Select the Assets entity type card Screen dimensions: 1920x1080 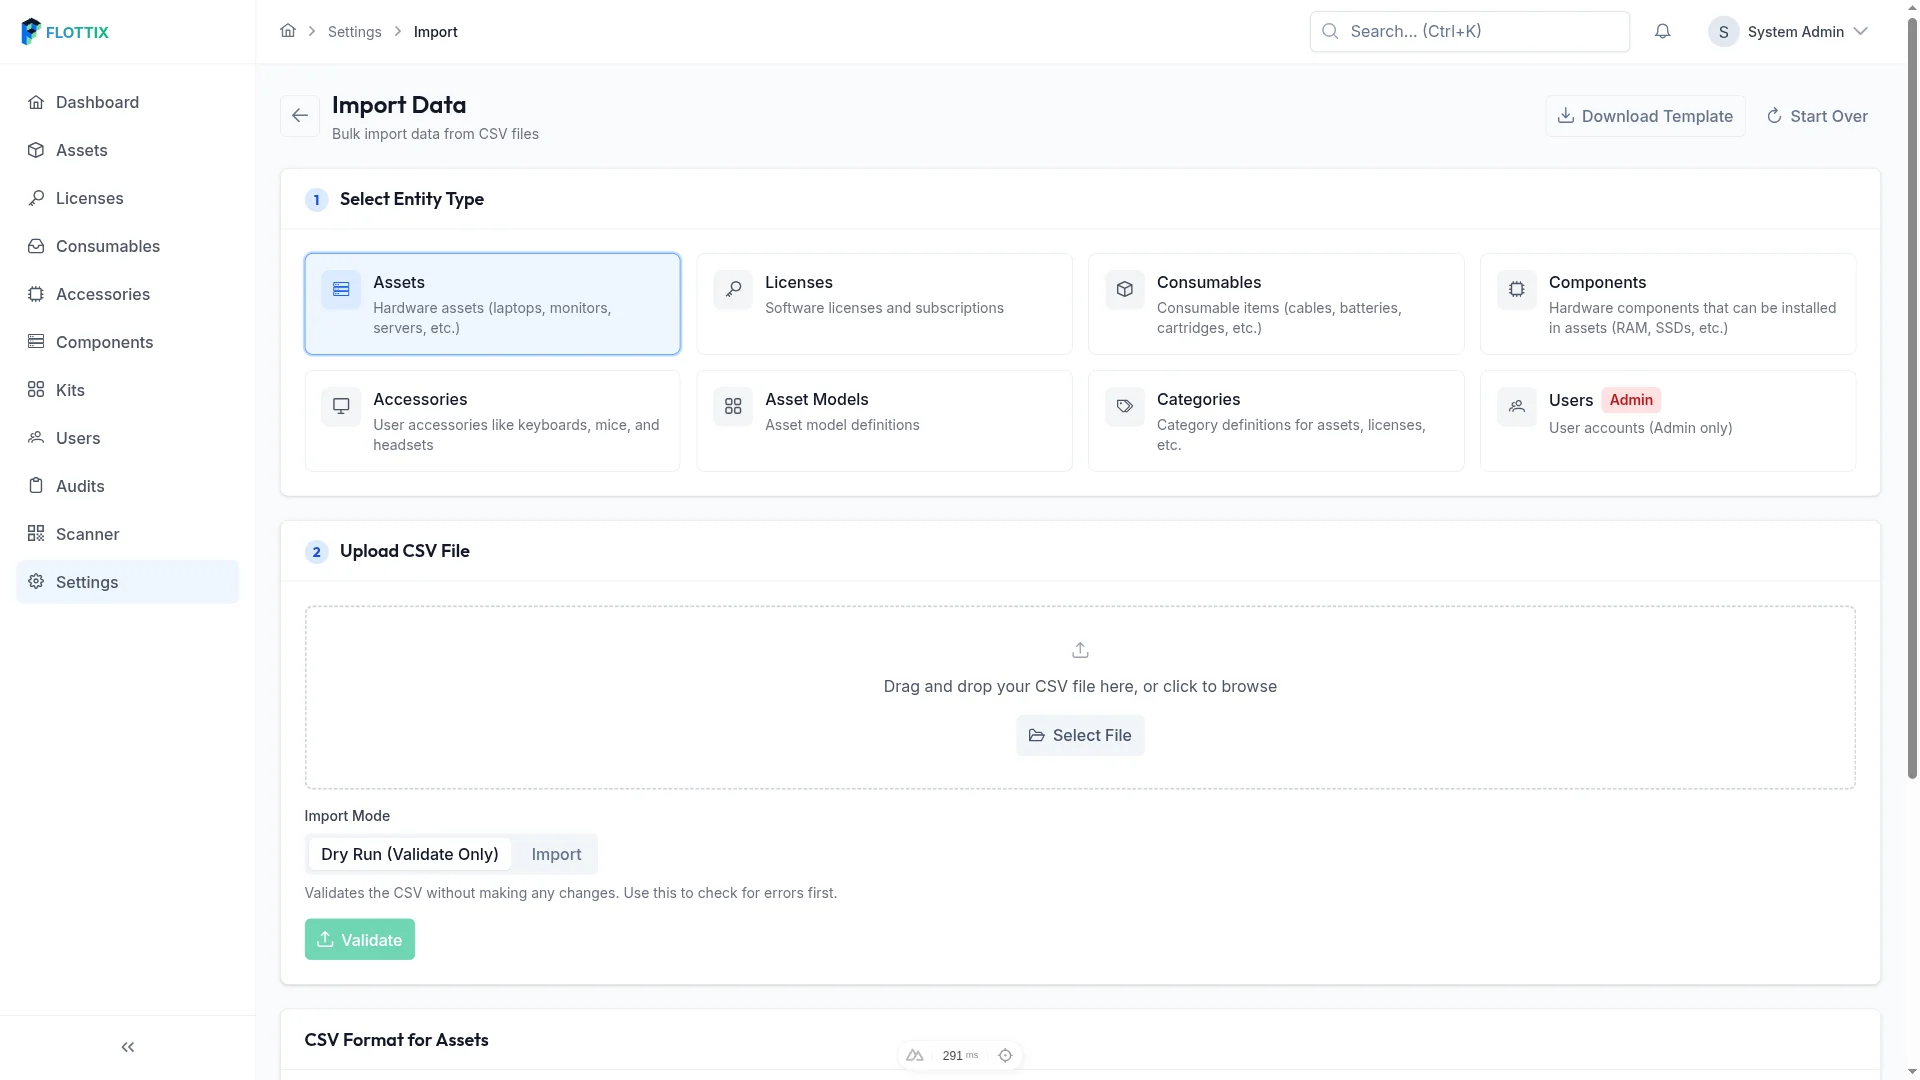coord(492,304)
